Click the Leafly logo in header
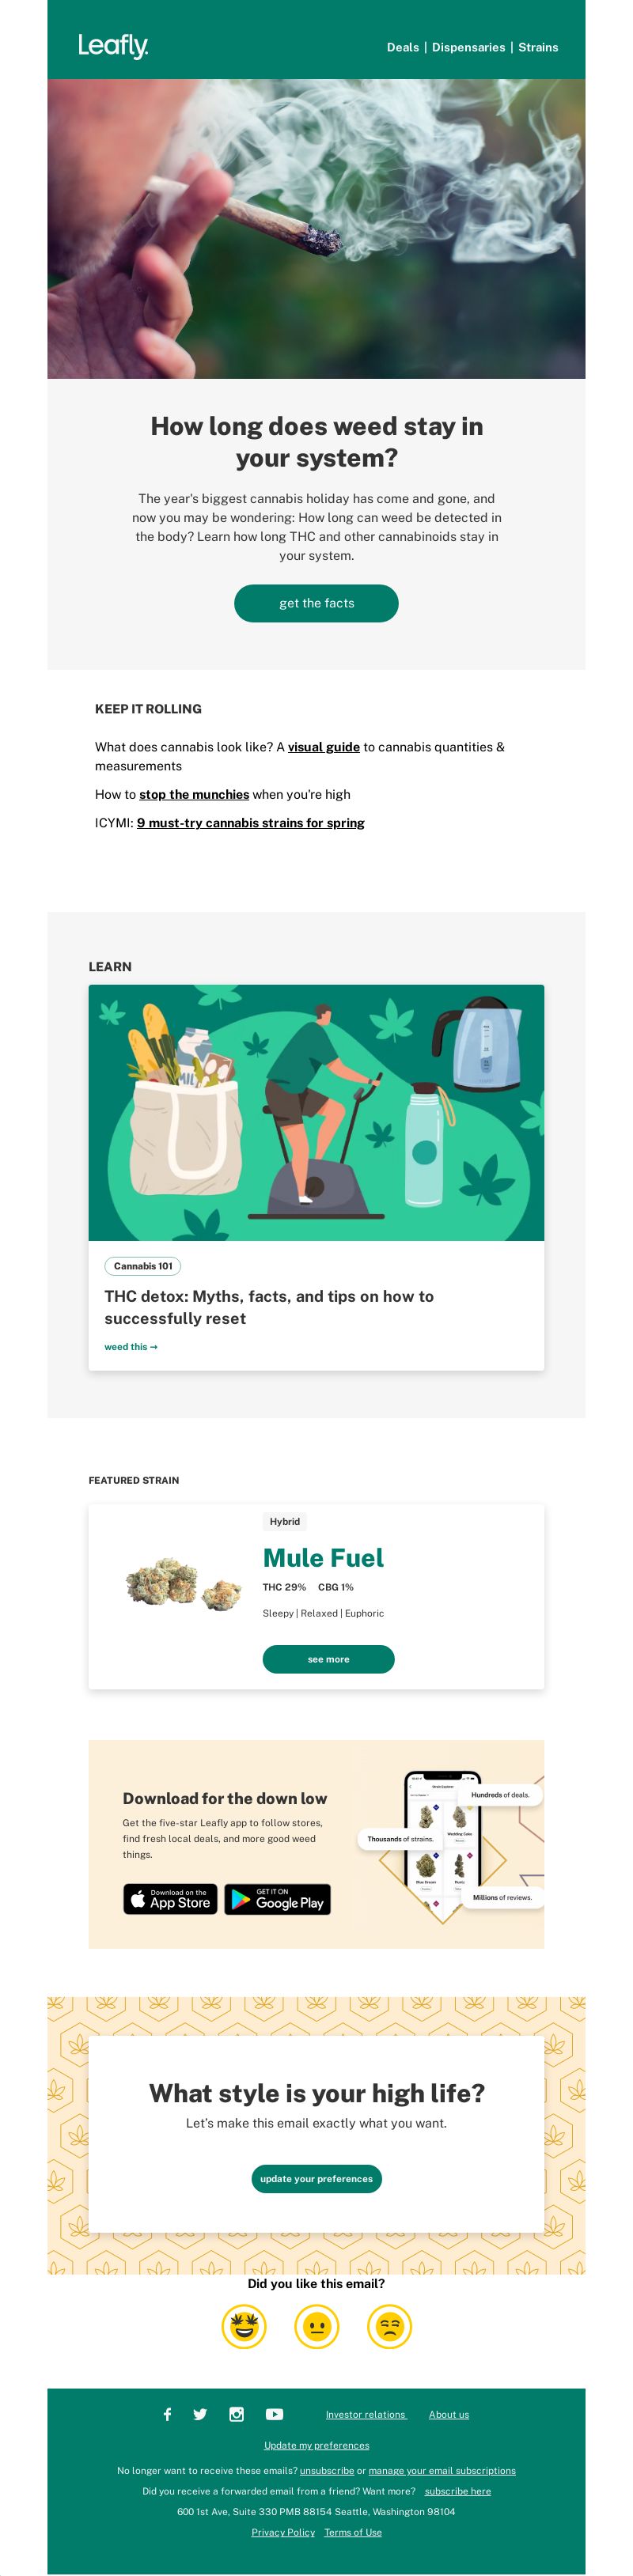 point(113,46)
